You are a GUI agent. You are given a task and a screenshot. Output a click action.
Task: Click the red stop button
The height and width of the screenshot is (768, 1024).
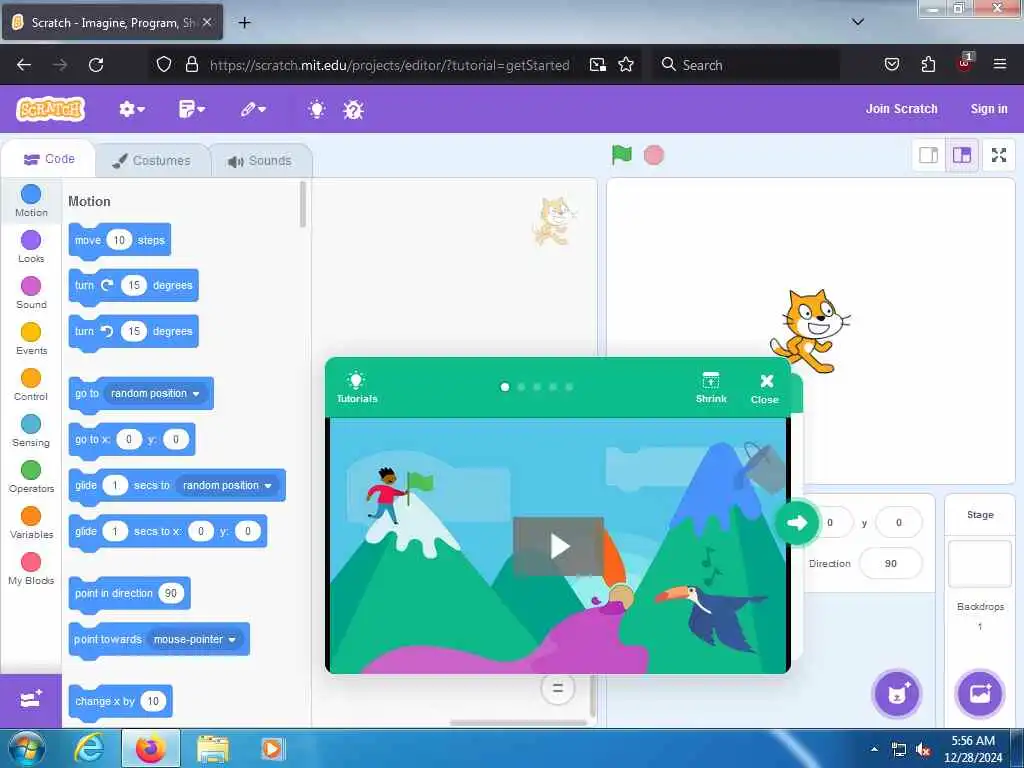(654, 155)
